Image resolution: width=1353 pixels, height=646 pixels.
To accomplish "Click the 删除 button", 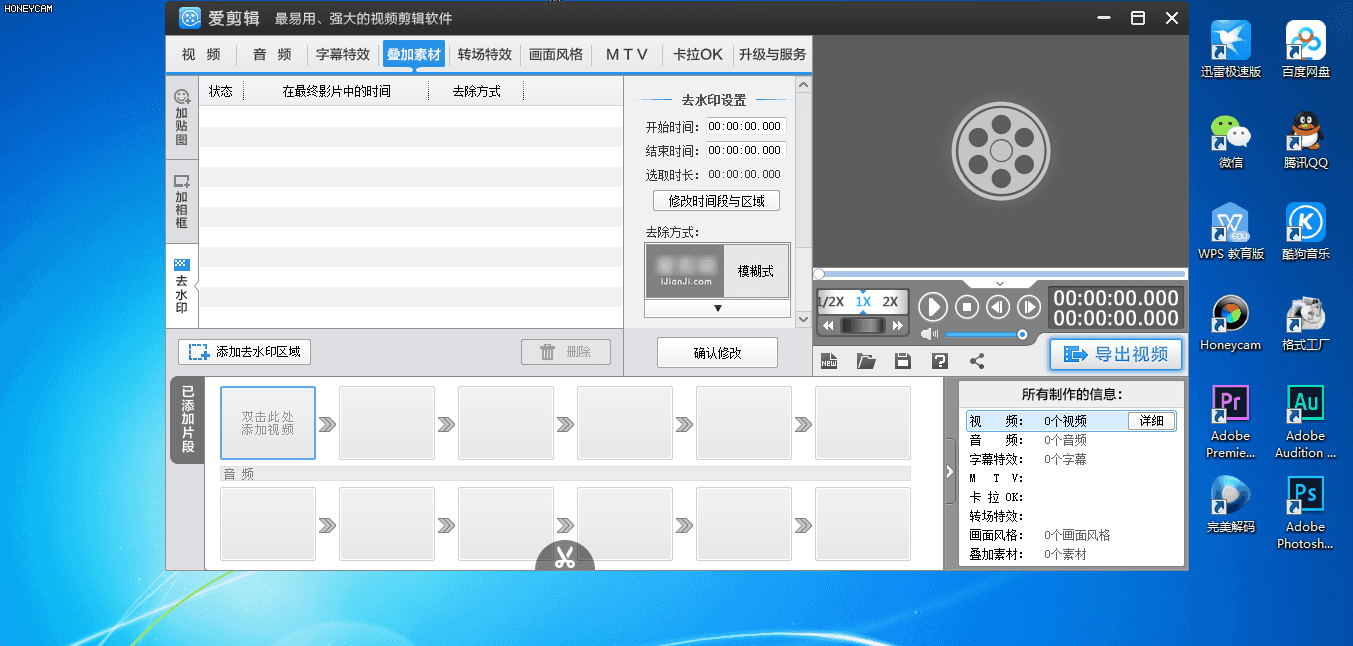I will 566,352.
